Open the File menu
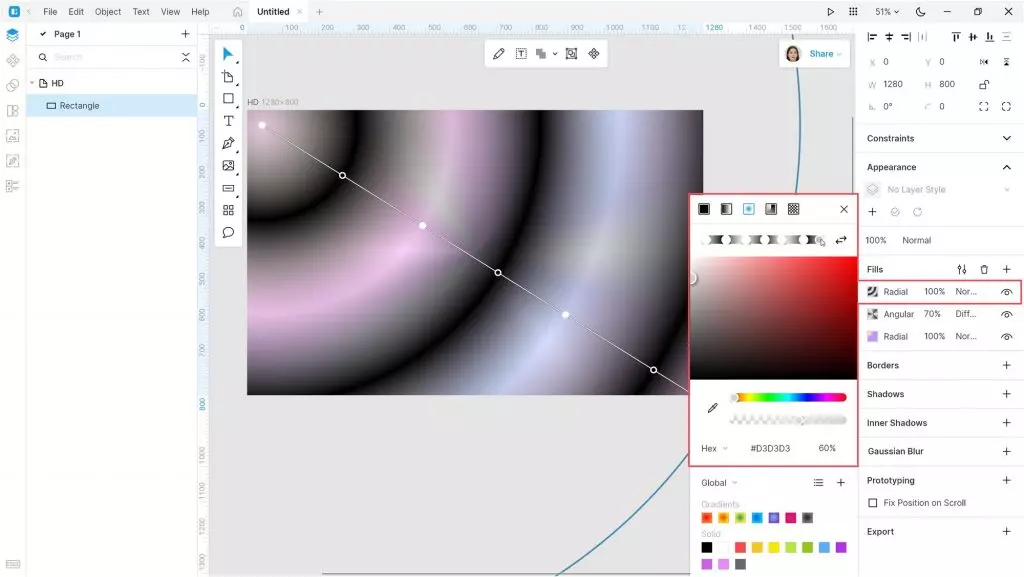 50,12
